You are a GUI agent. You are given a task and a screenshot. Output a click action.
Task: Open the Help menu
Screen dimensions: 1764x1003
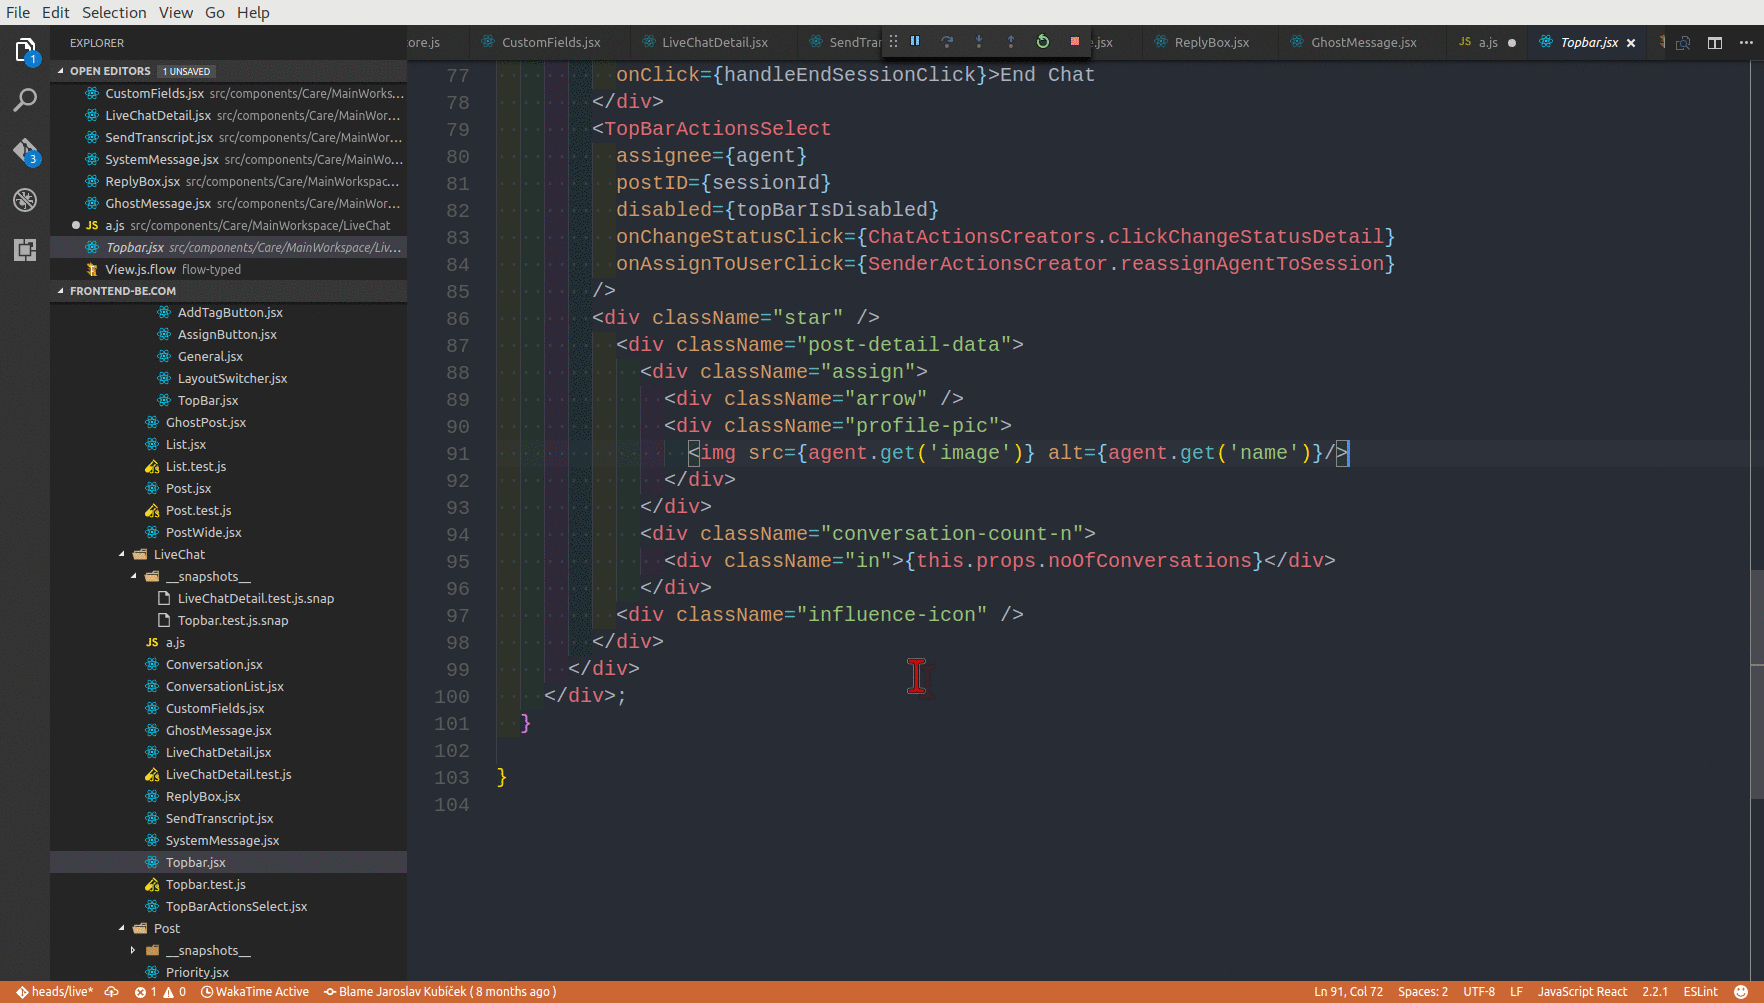253,12
